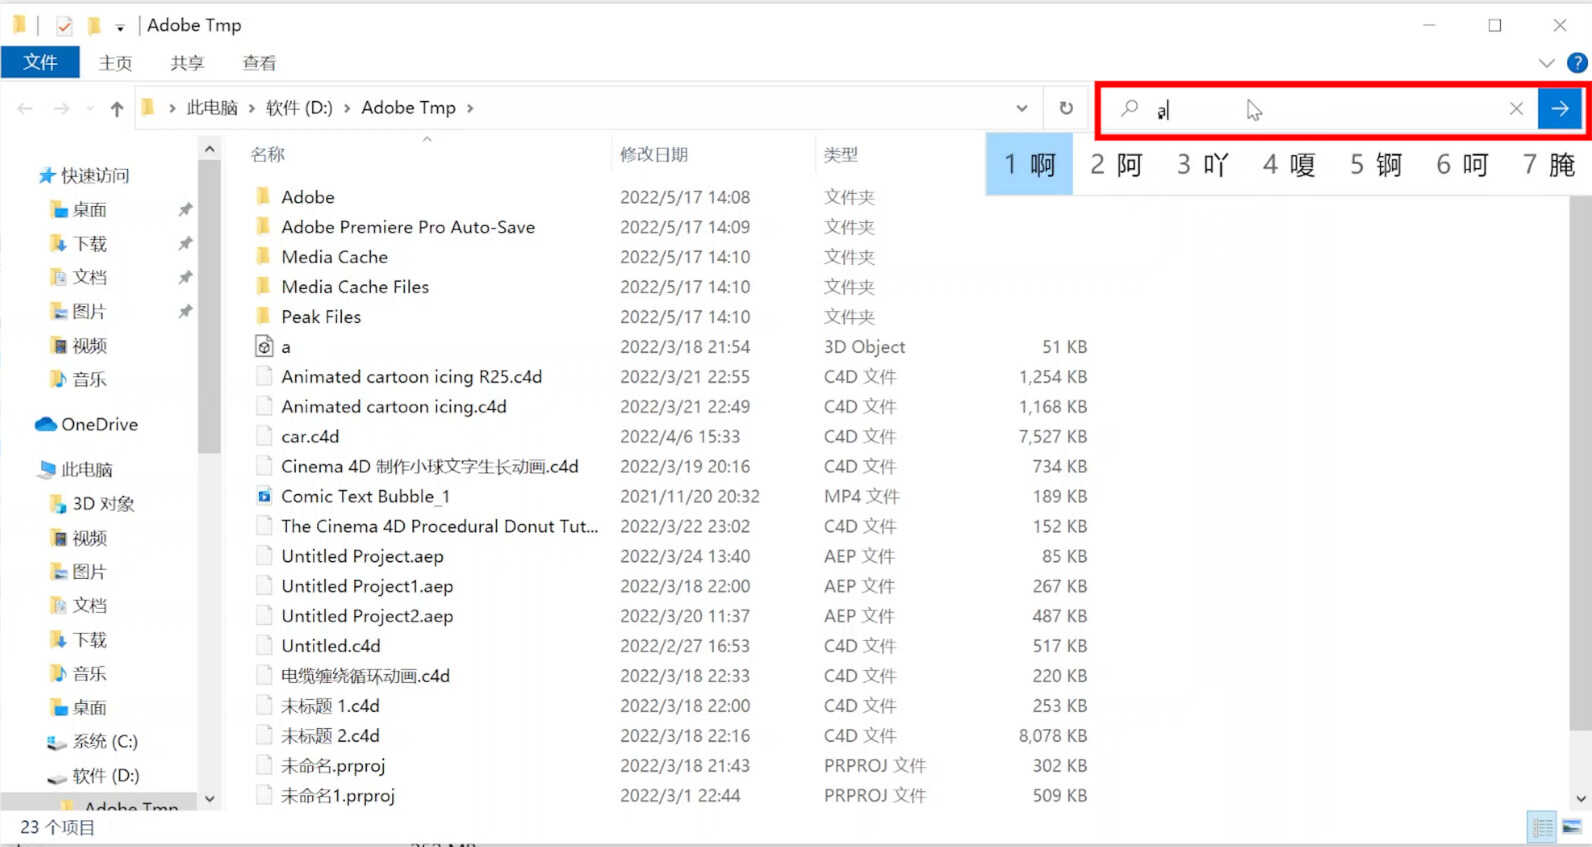Switch to the 查看 ribbon tab
The image size is (1592, 847).
tap(259, 63)
